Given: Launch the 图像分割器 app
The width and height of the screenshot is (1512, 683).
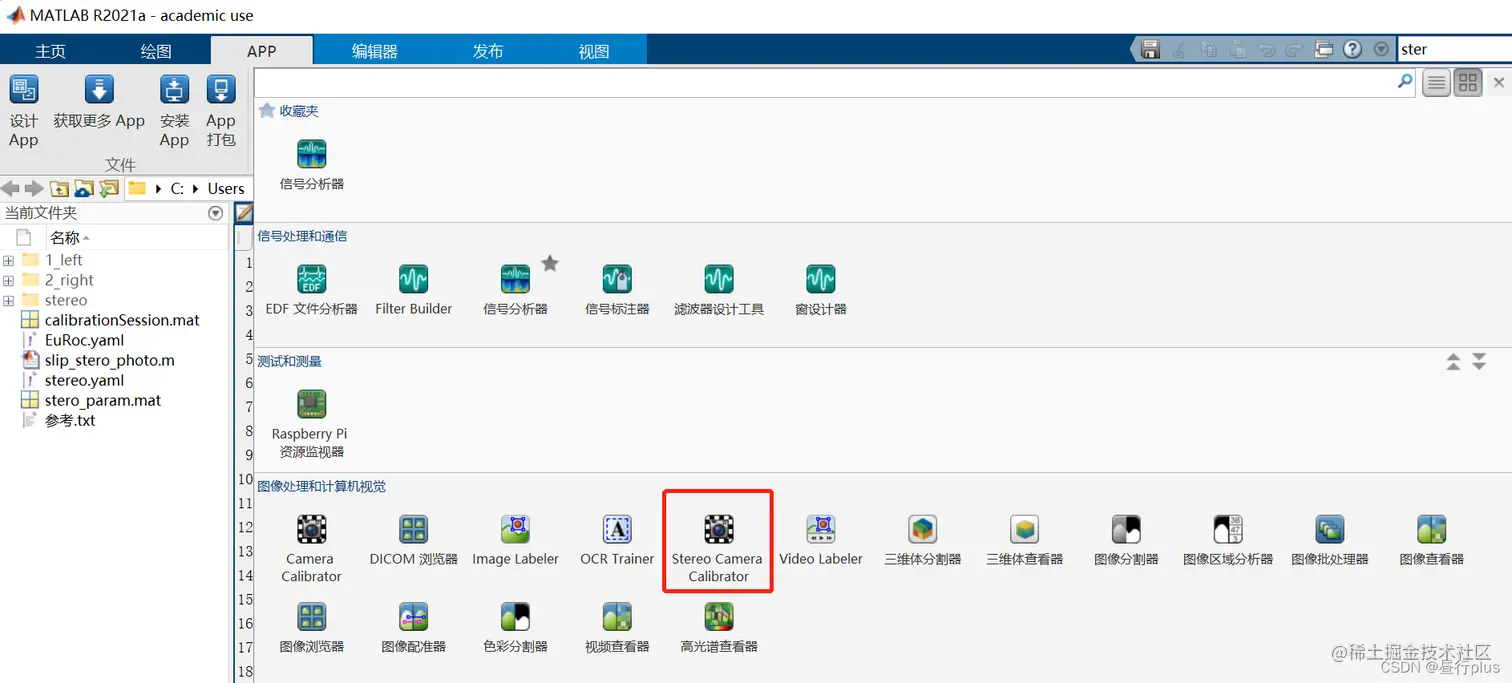Looking at the screenshot, I should [1126, 540].
